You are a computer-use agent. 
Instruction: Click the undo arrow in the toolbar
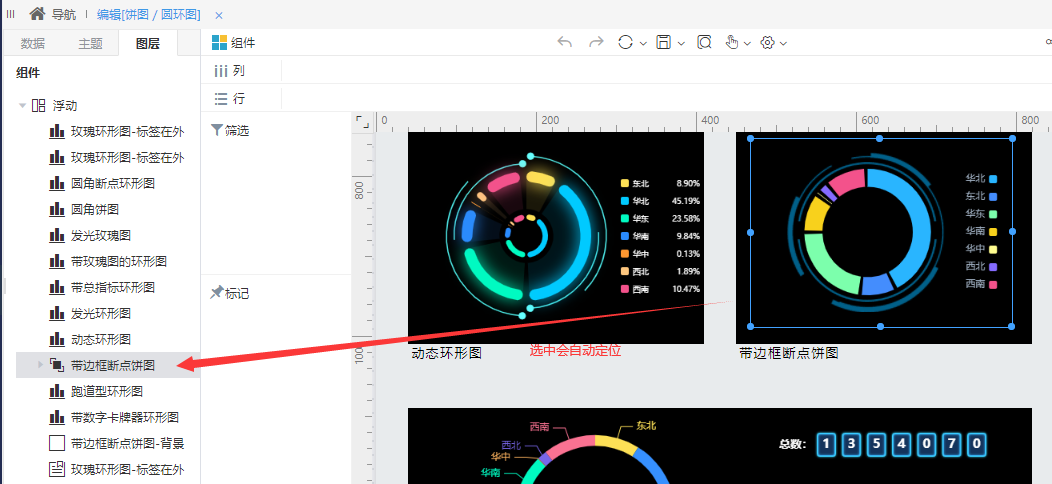565,42
